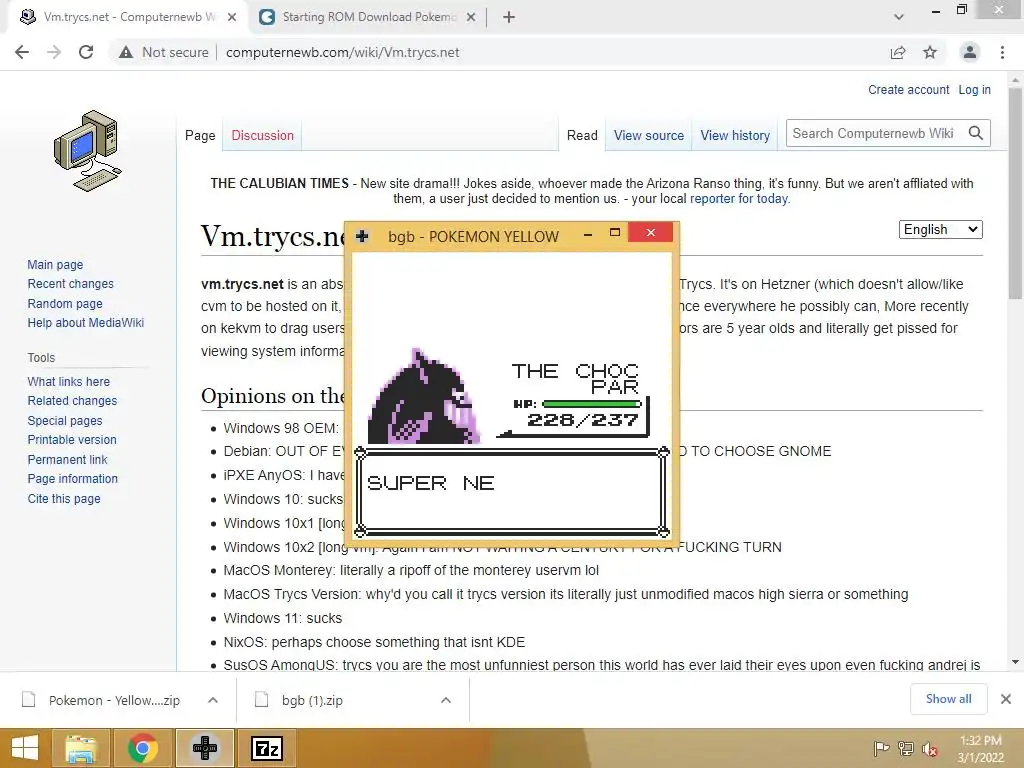Open a new browser tab
The image size is (1024, 768).
pyautogui.click(x=509, y=17)
